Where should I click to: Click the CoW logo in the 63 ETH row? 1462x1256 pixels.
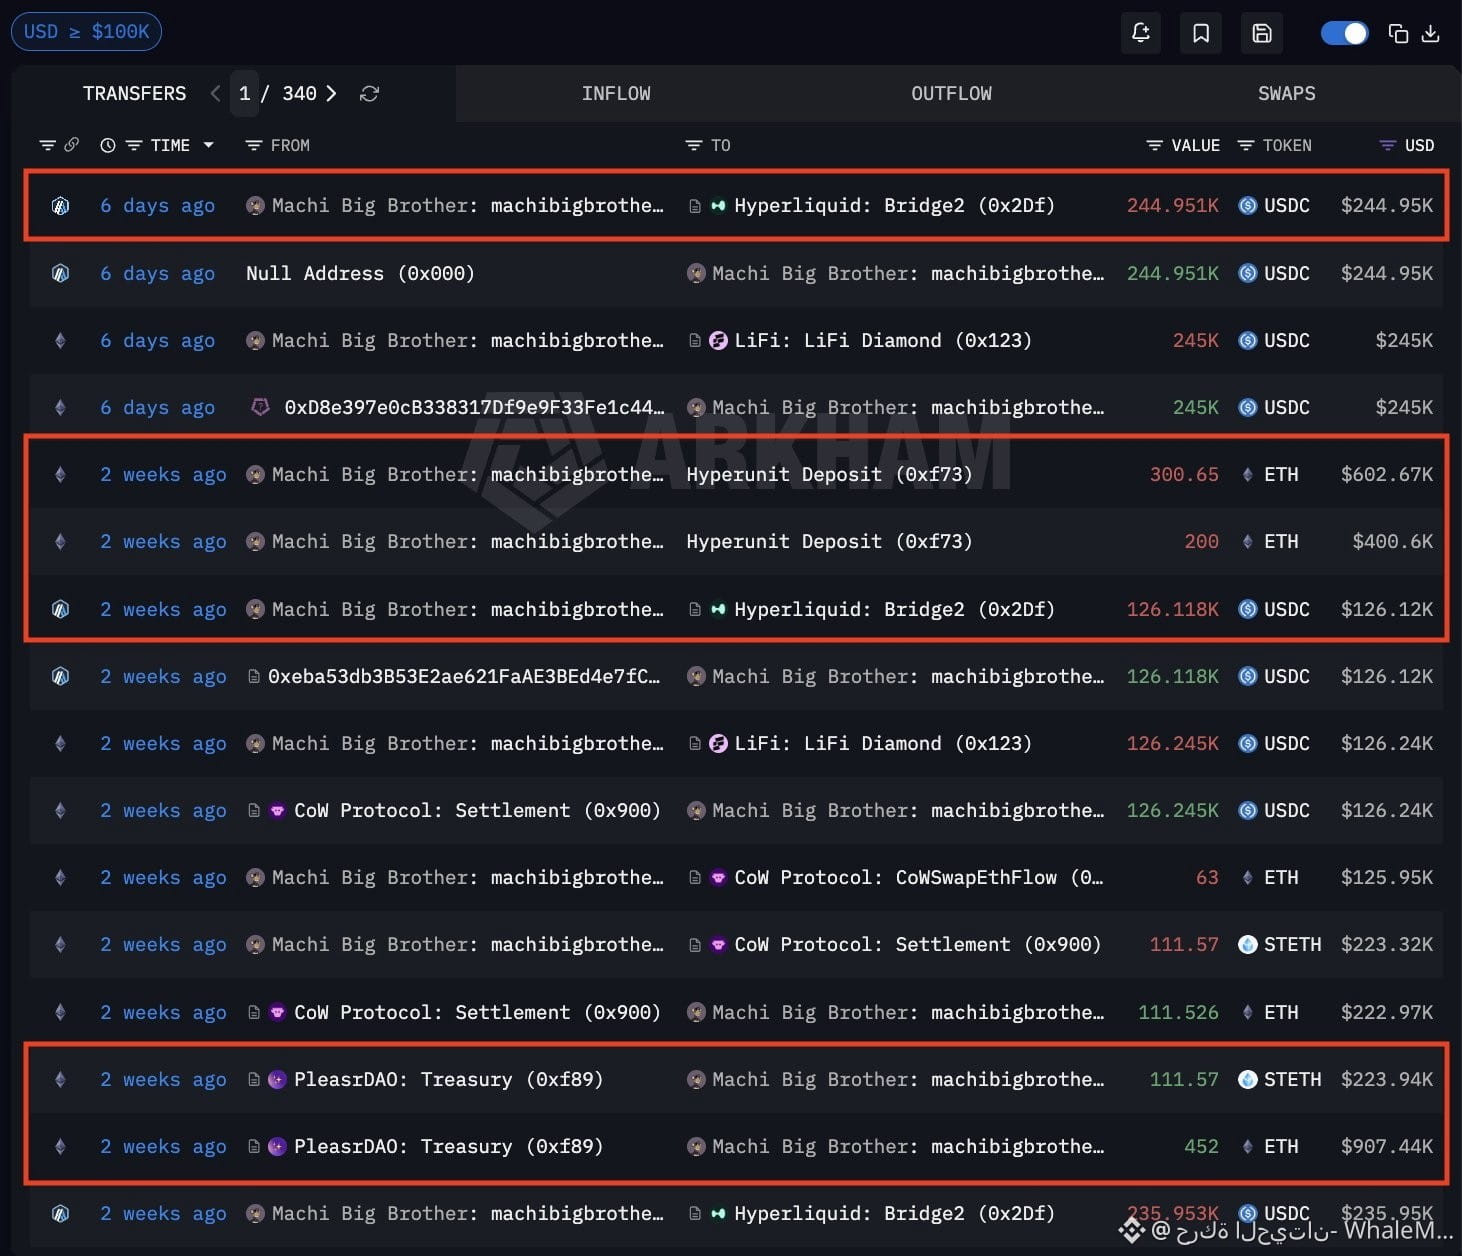pyautogui.click(x=718, y=877)
